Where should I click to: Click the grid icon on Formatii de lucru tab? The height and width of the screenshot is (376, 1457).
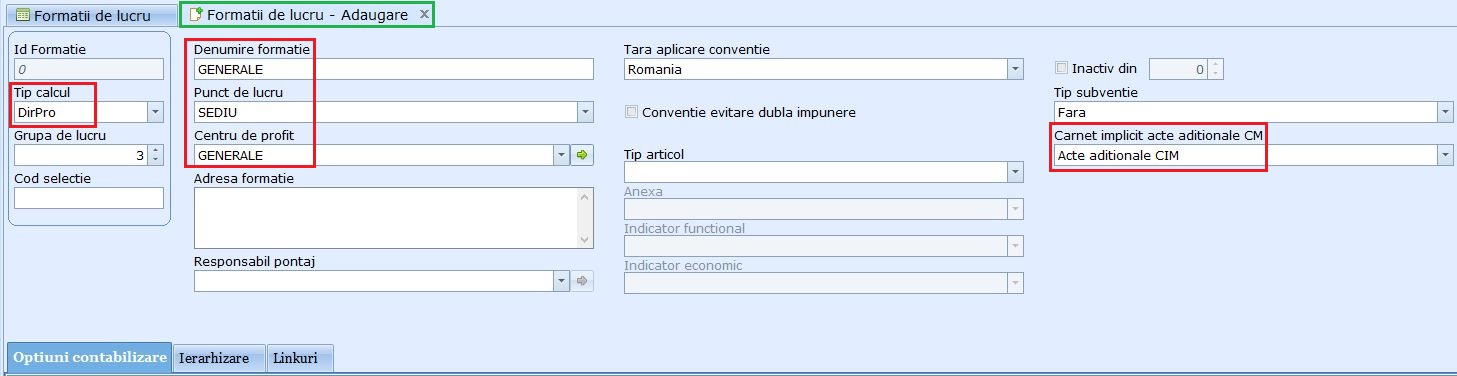click(22, 15)
